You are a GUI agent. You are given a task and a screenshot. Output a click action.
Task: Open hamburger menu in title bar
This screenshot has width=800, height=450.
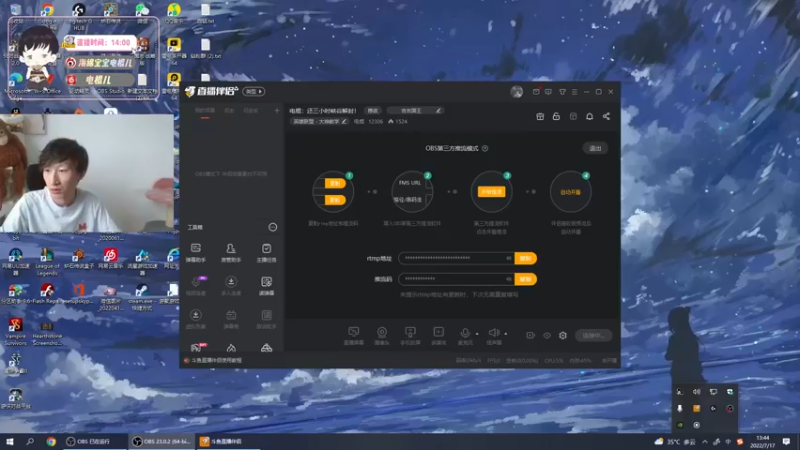click(574, 92)
